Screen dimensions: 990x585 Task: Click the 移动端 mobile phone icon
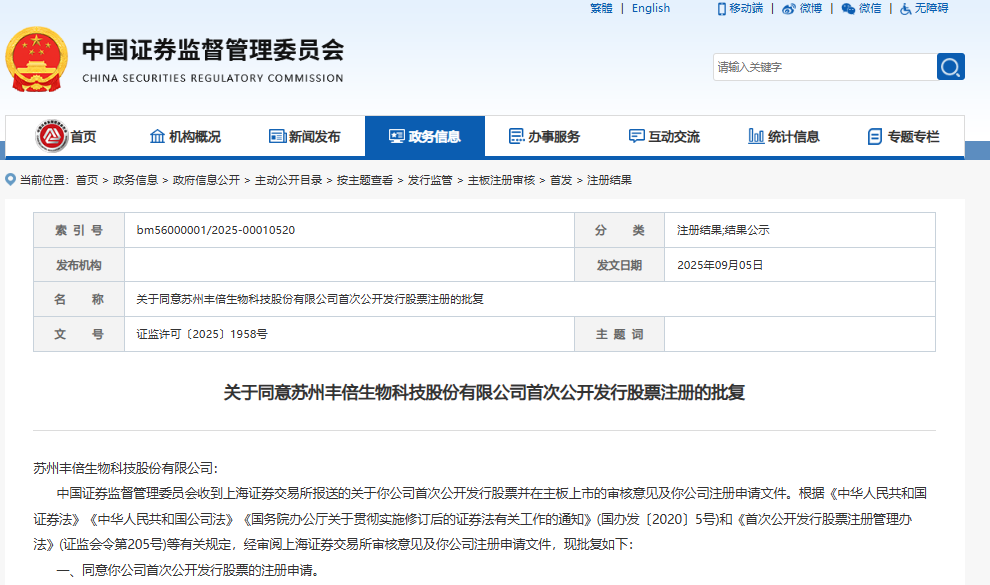pos(722,9)
